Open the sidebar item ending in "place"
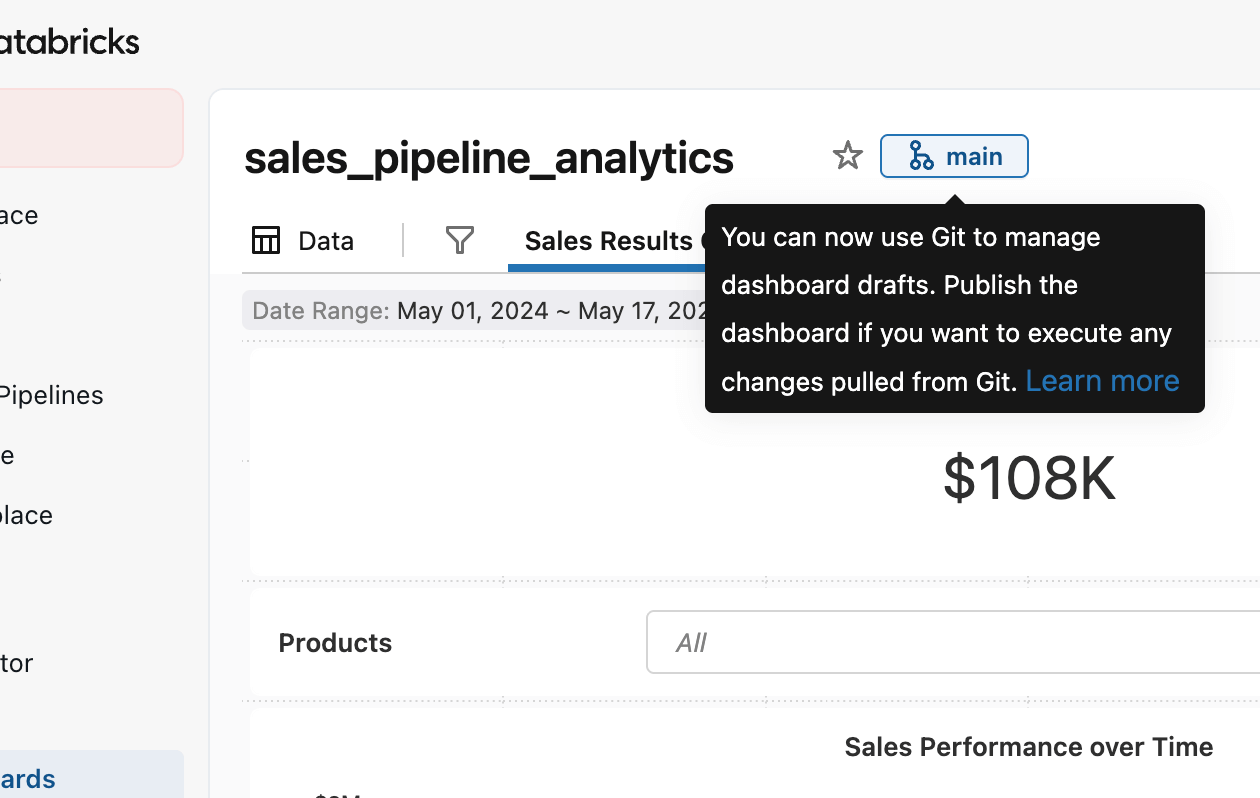The height and width of the screenshot is (798, 1260). pyautogui.click(x=26, y=515)
